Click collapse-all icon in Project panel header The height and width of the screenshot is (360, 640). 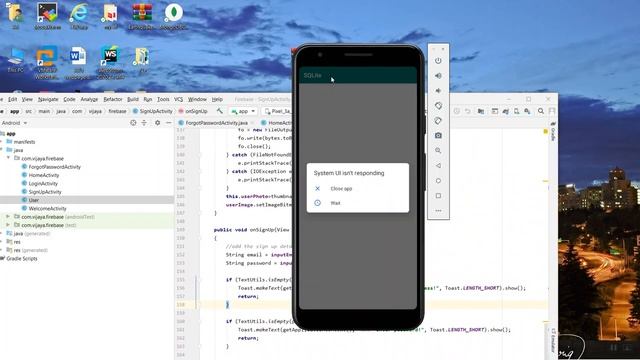[x=144, y=123]
